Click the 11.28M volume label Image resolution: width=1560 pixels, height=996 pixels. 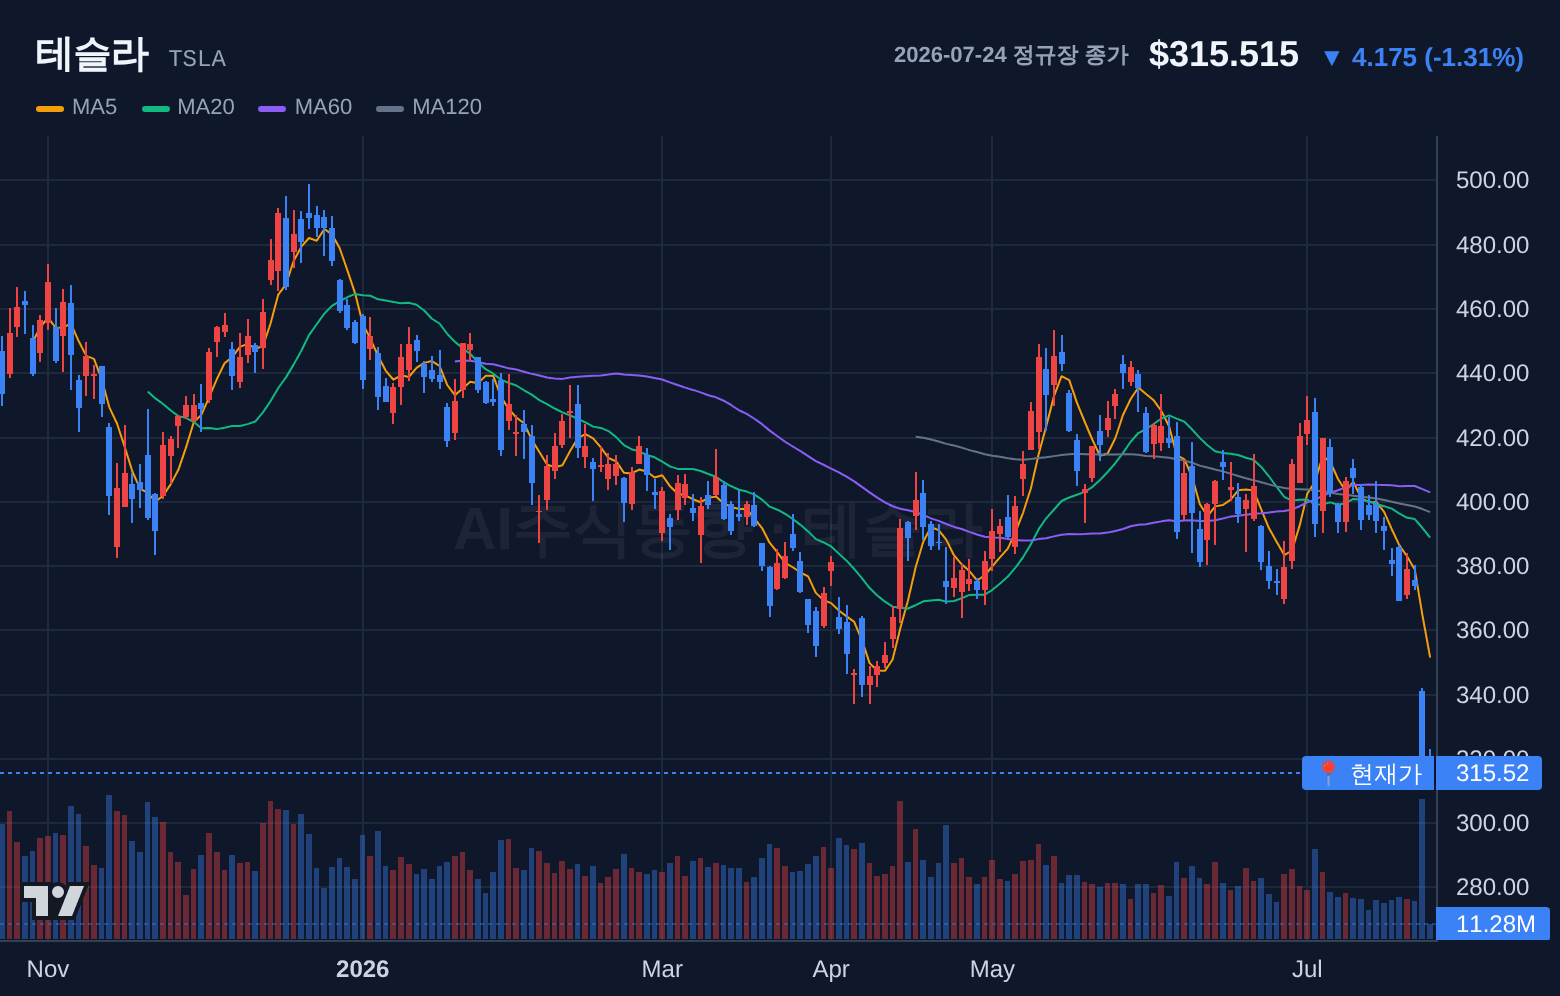pyautogui.click(x=1494, y=923)
